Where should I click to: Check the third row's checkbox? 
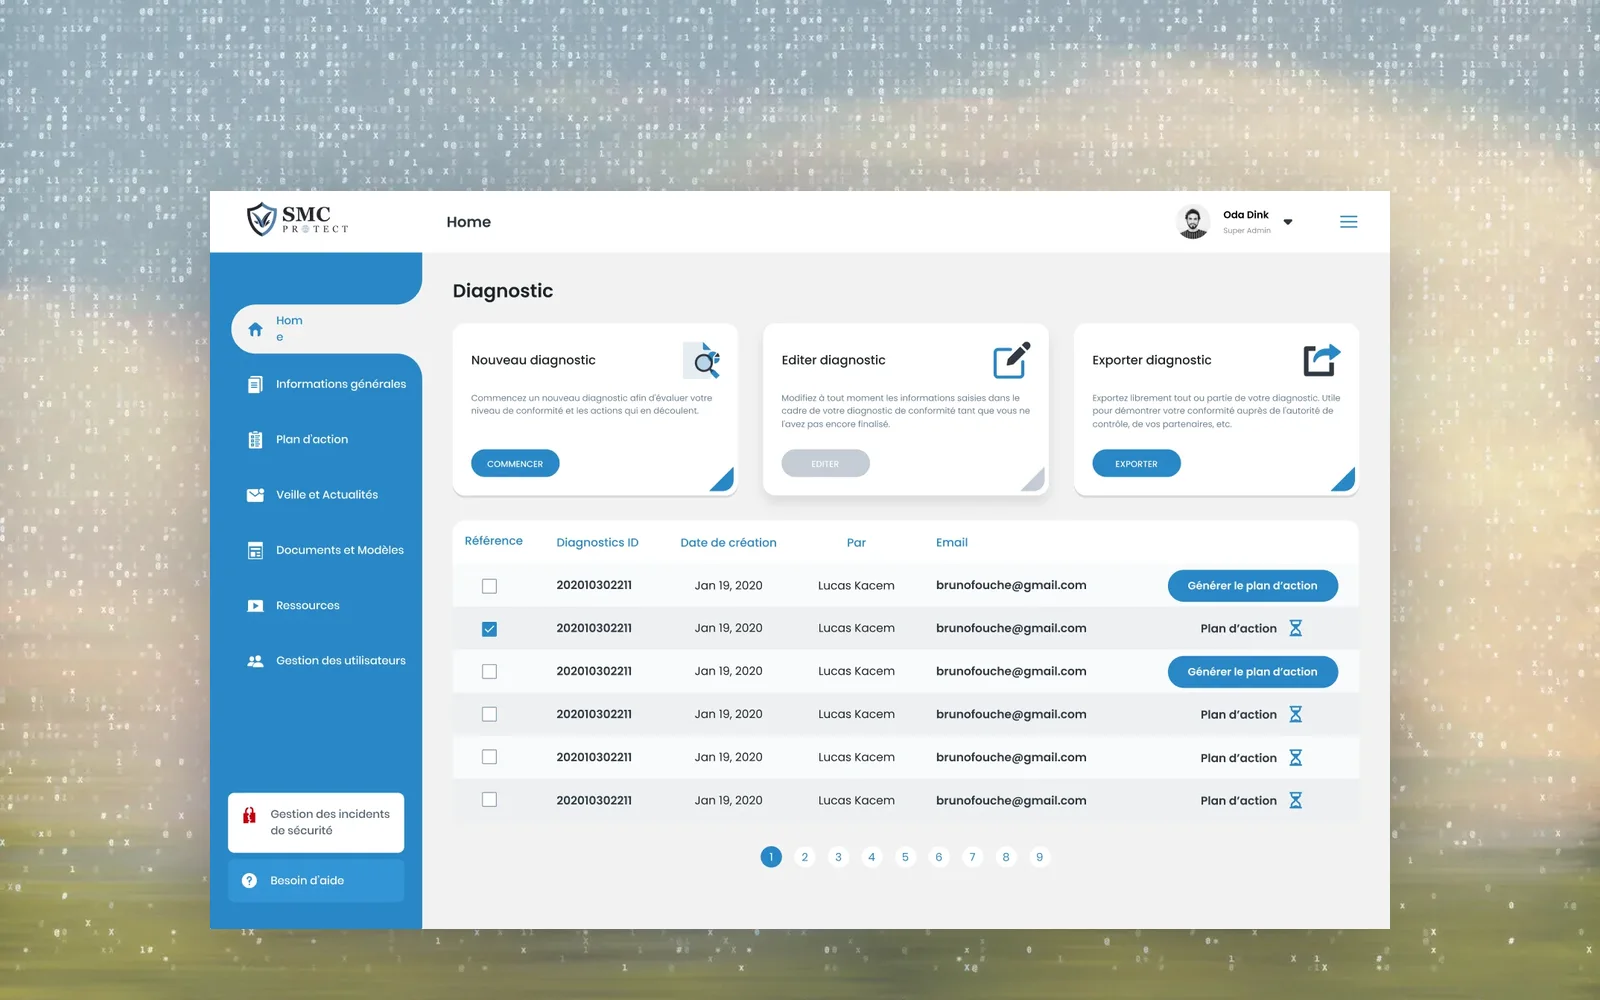coord(489,672)
